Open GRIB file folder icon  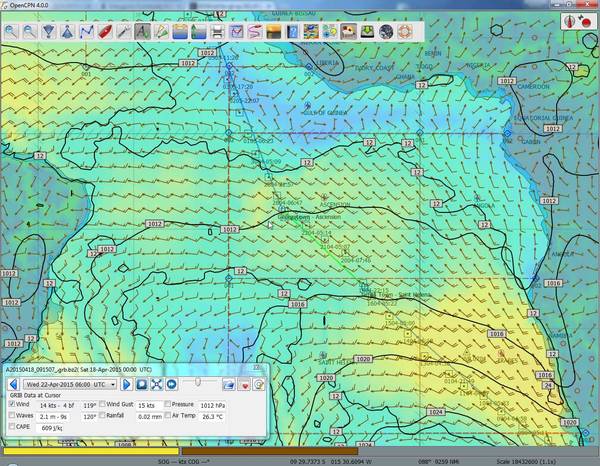[229, 384]
